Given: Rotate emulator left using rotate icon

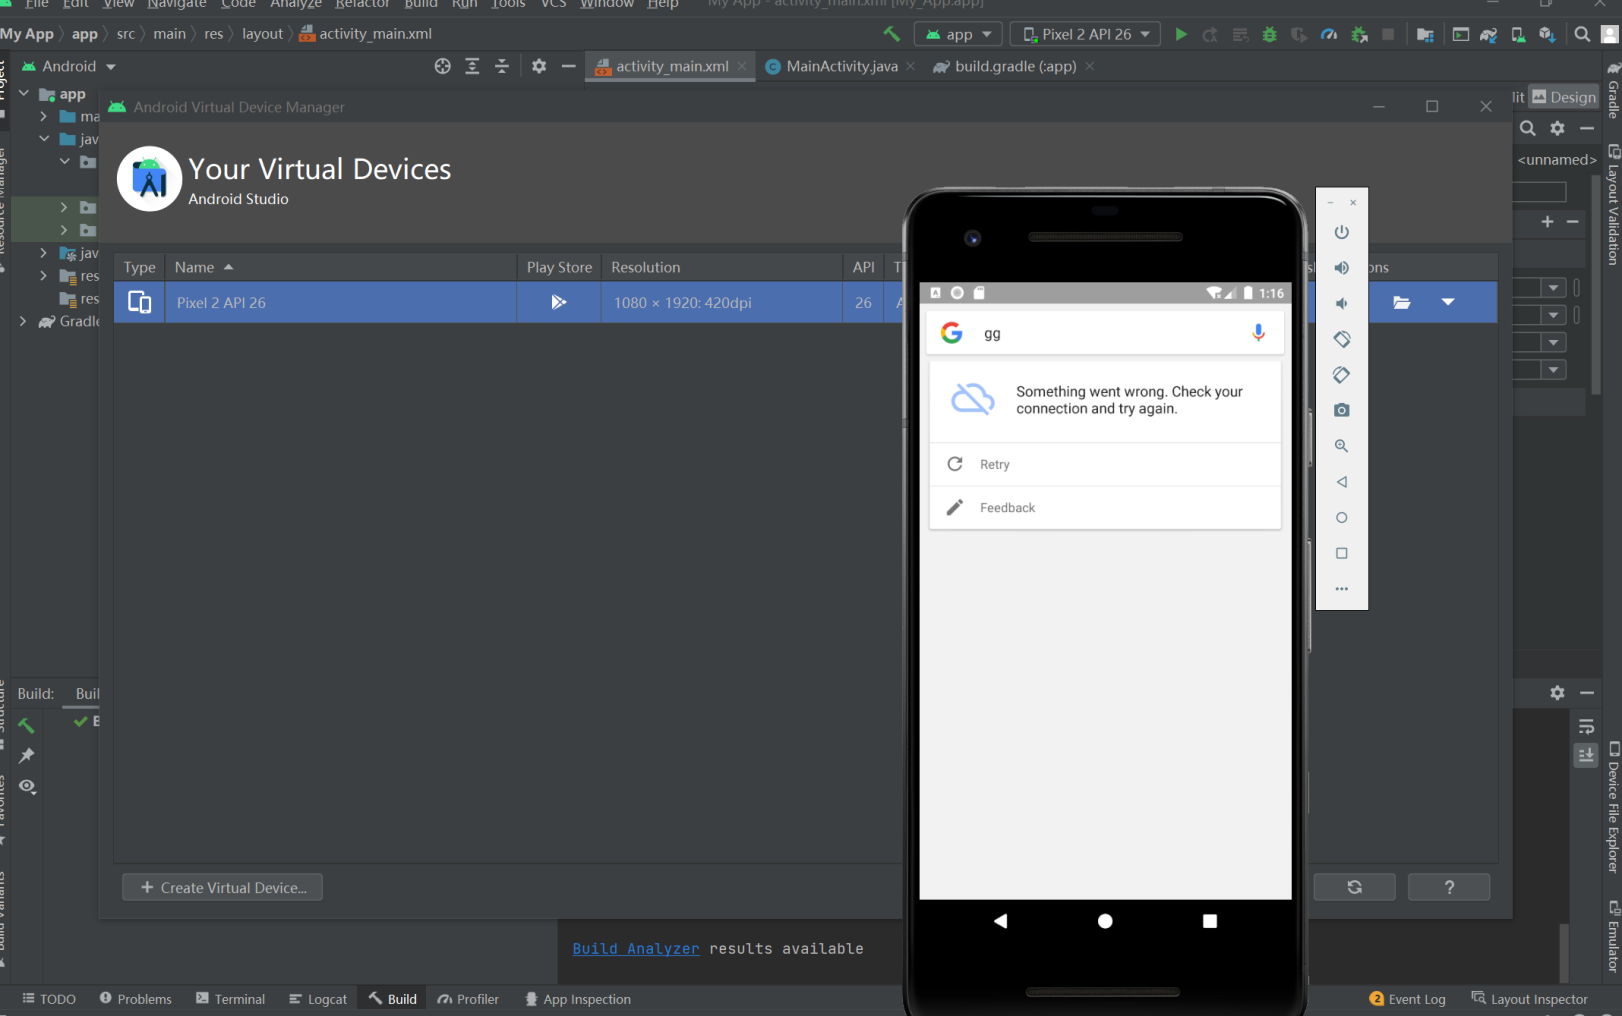Looking at the screenshot, I should (1341, 339).
